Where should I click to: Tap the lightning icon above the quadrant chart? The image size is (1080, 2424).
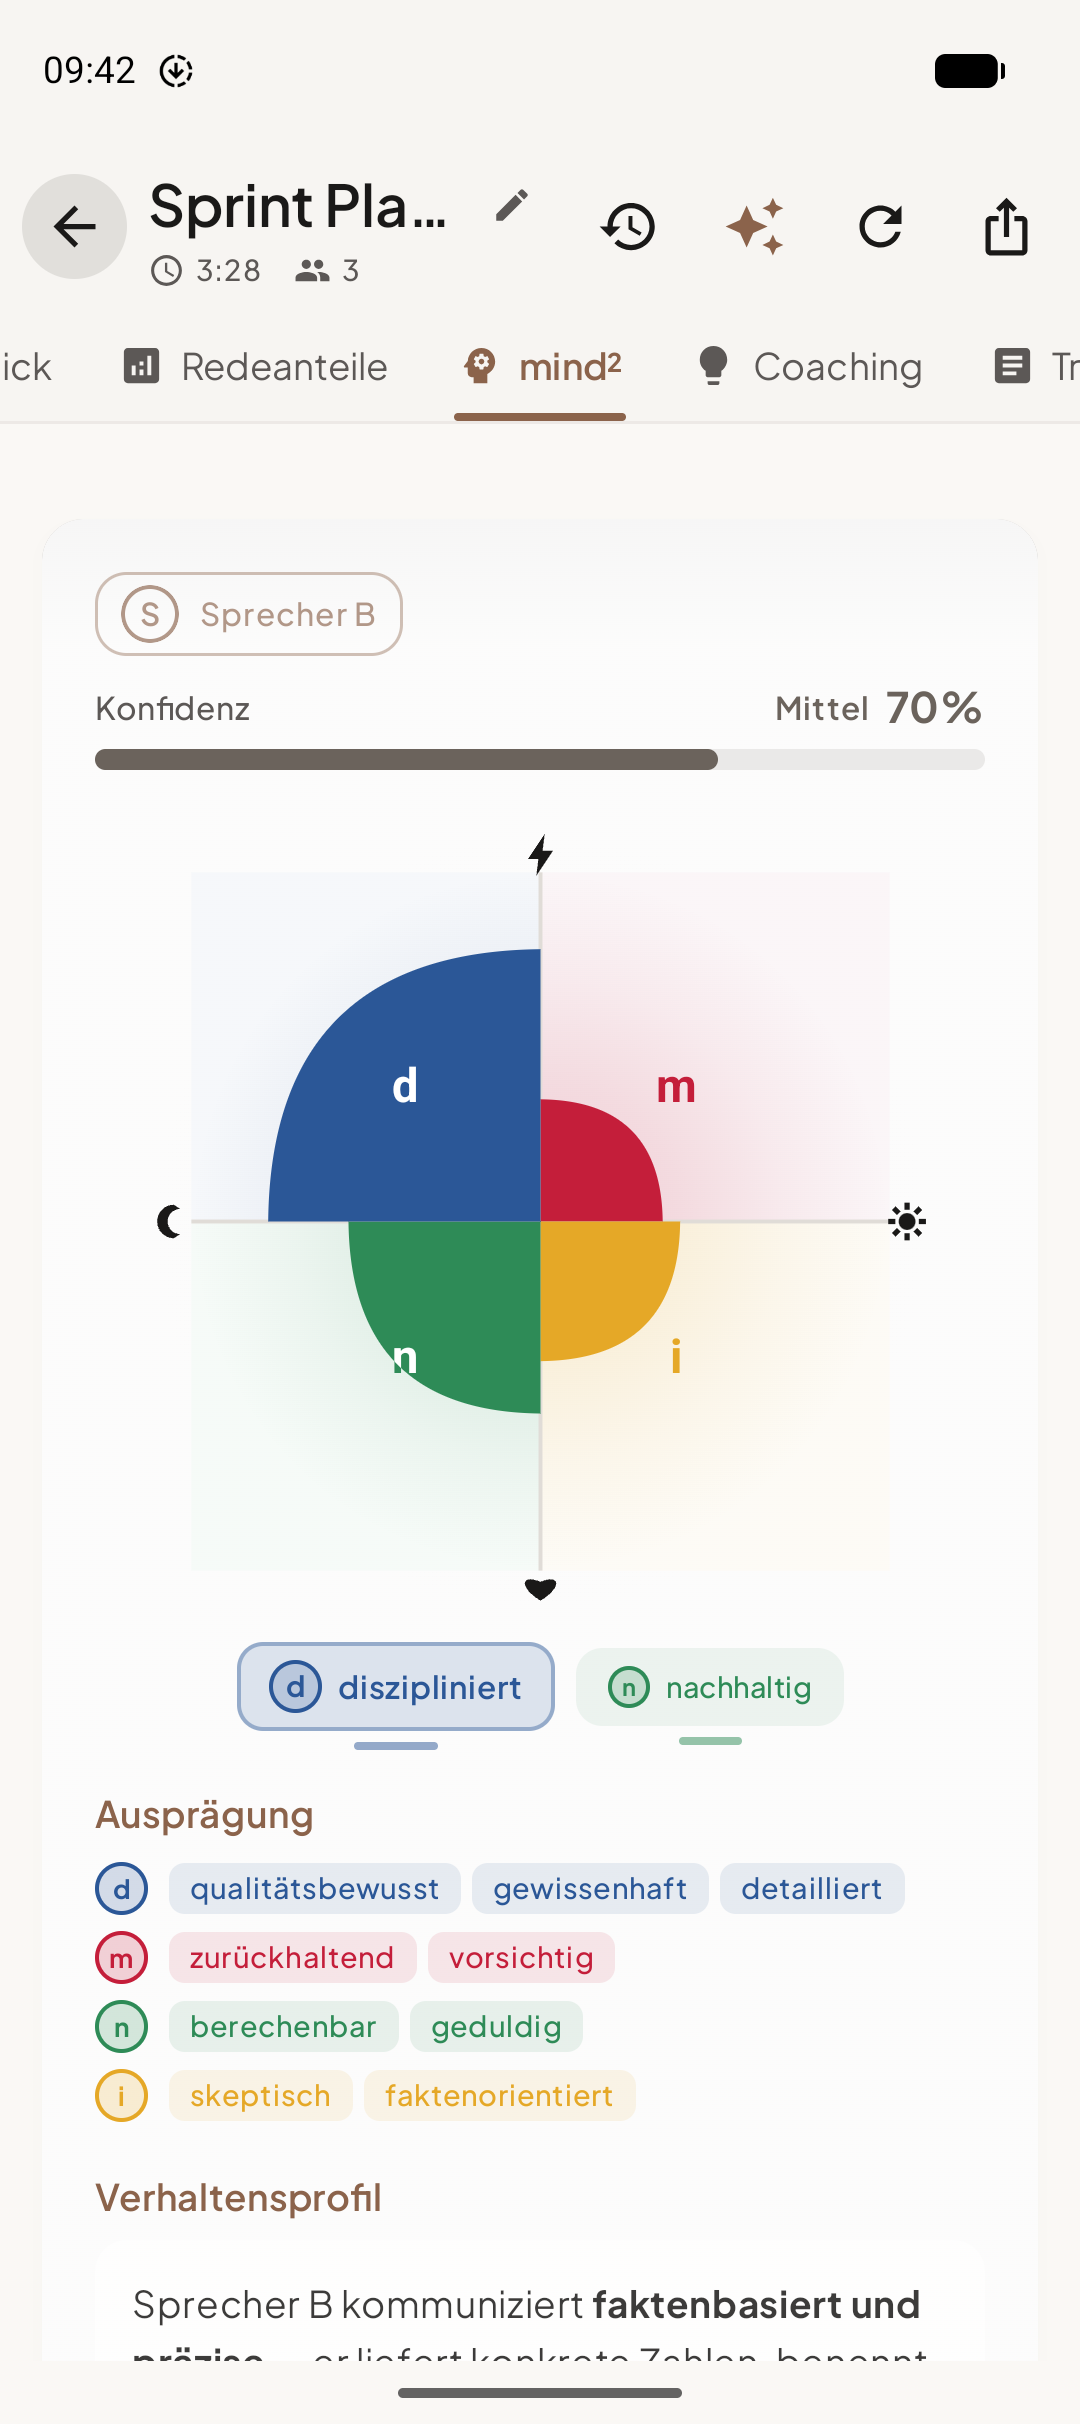click(x=540, y=855)
